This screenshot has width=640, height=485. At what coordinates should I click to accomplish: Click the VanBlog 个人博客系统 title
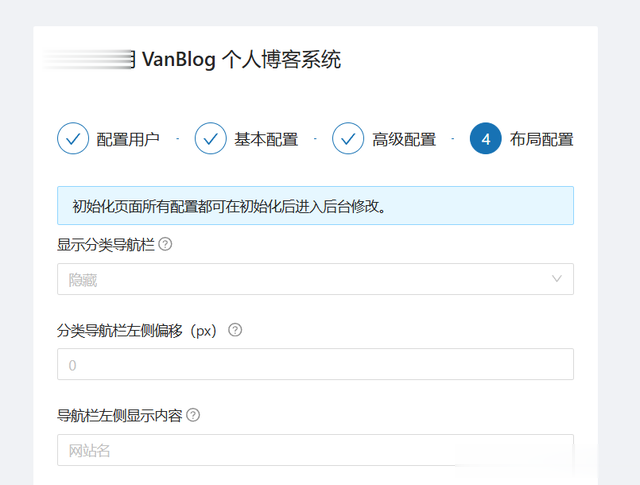(241, 60)
